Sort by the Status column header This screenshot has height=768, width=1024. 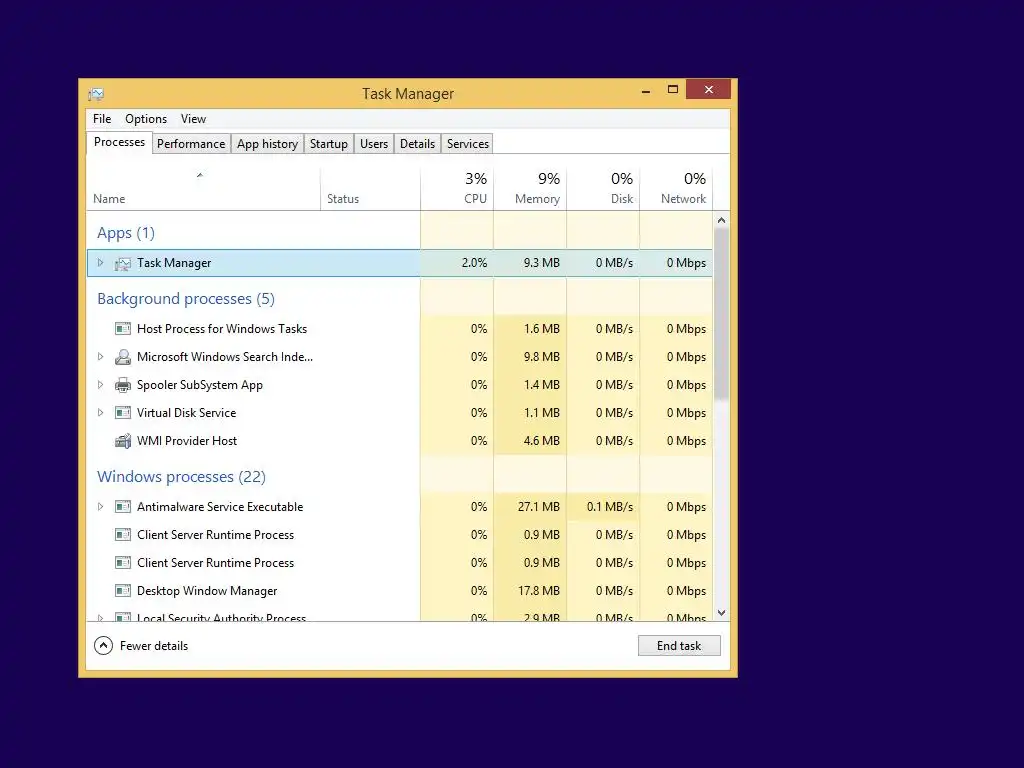pos(370,189)
